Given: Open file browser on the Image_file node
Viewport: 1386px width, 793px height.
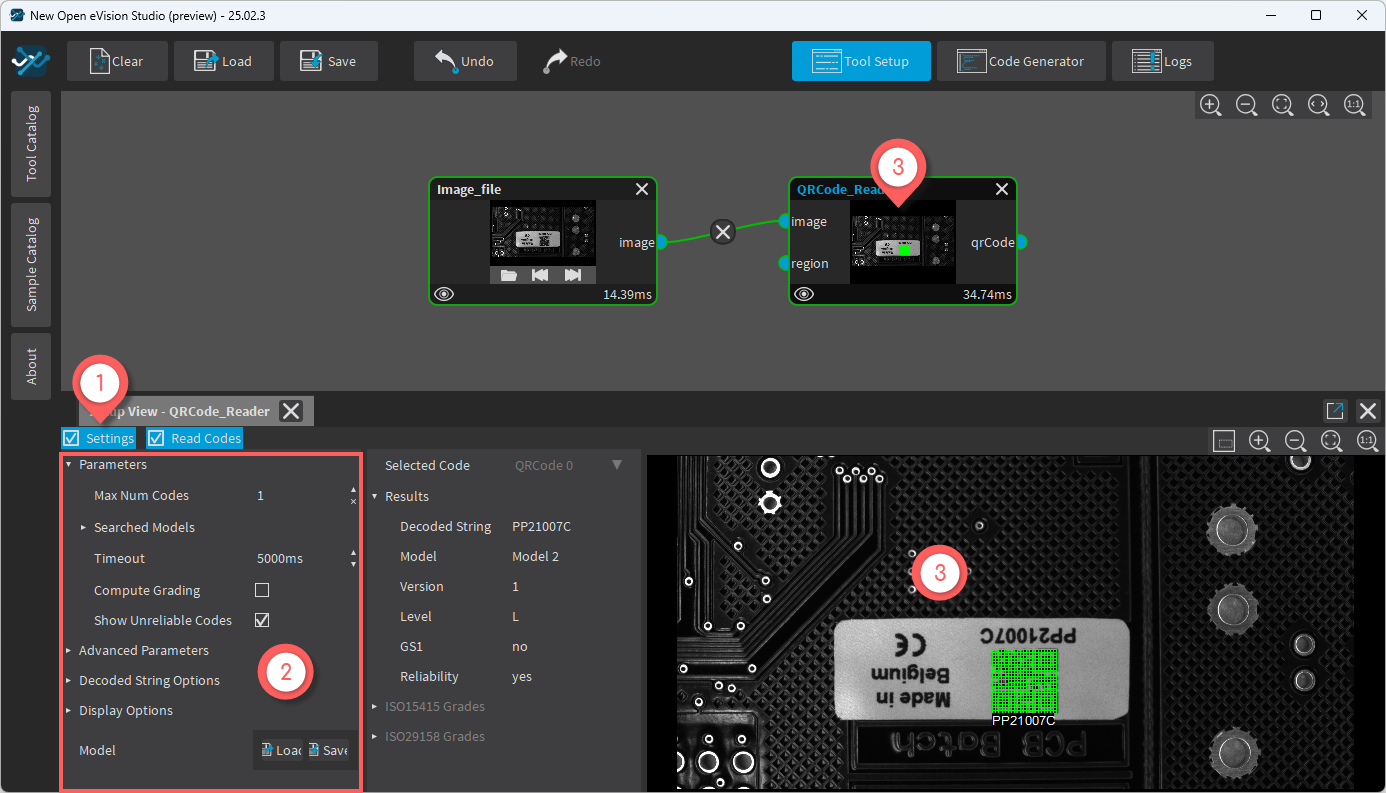Looking at the screenshot, I should point(509,275).
